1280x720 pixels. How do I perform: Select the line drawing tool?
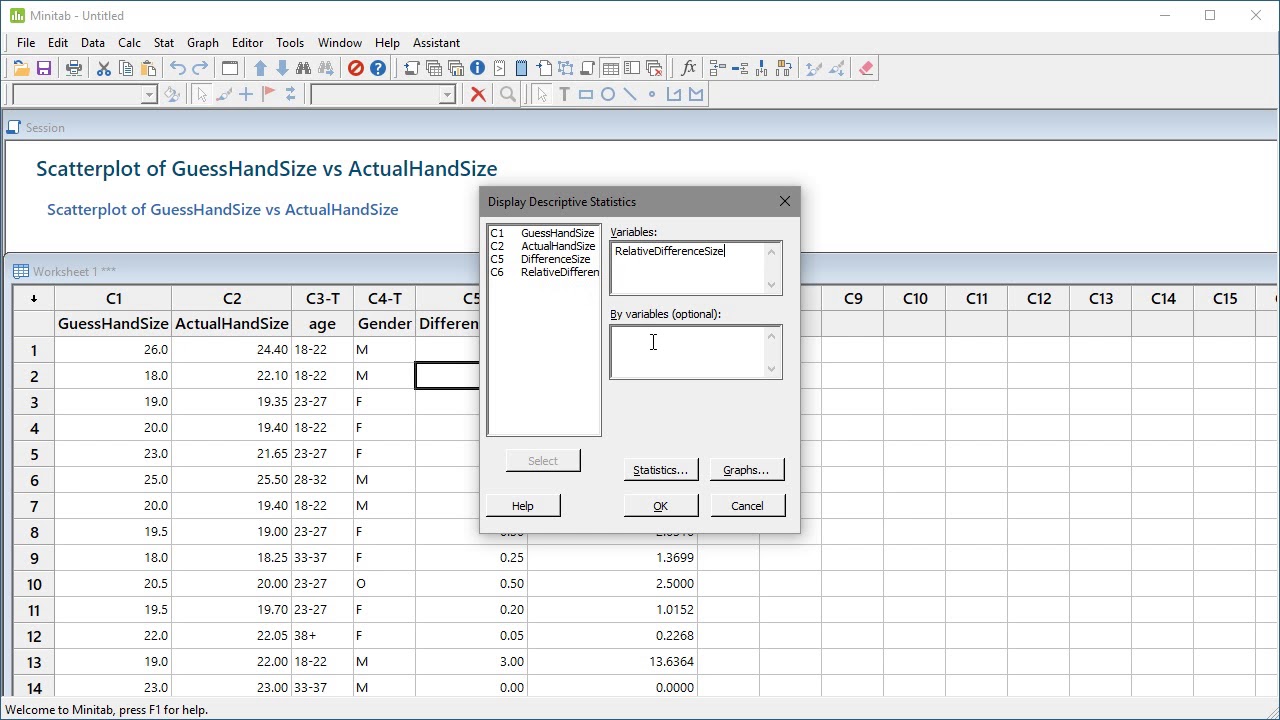click(630, 95)
